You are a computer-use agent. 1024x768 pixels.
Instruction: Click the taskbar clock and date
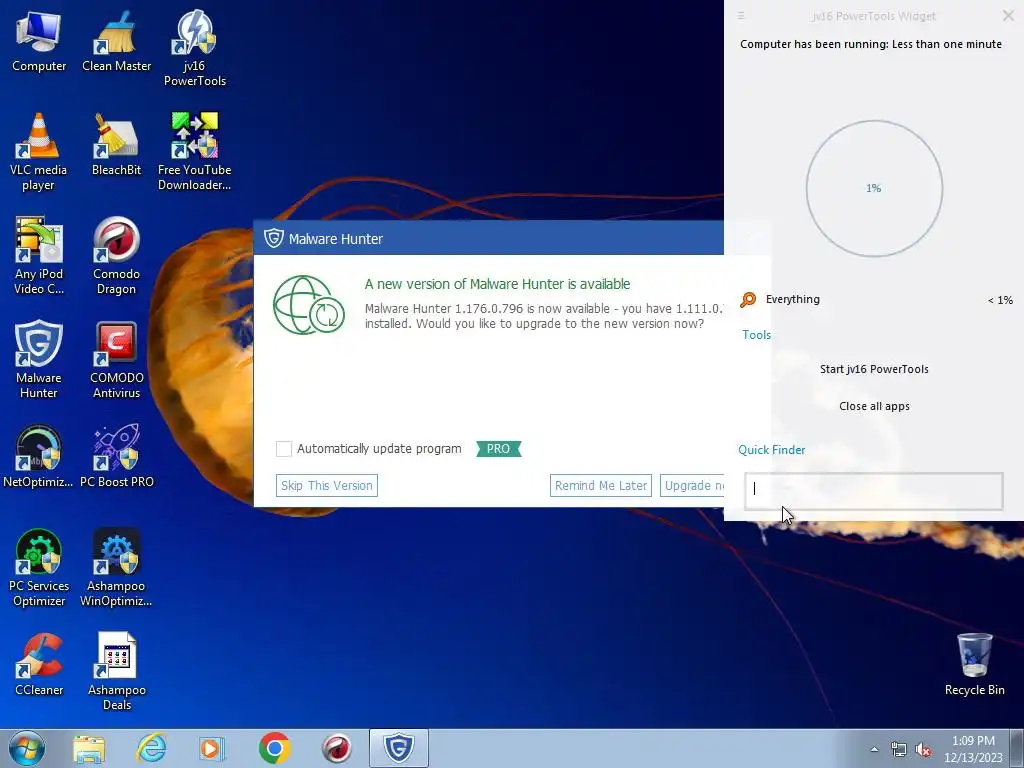click(973, 749)
